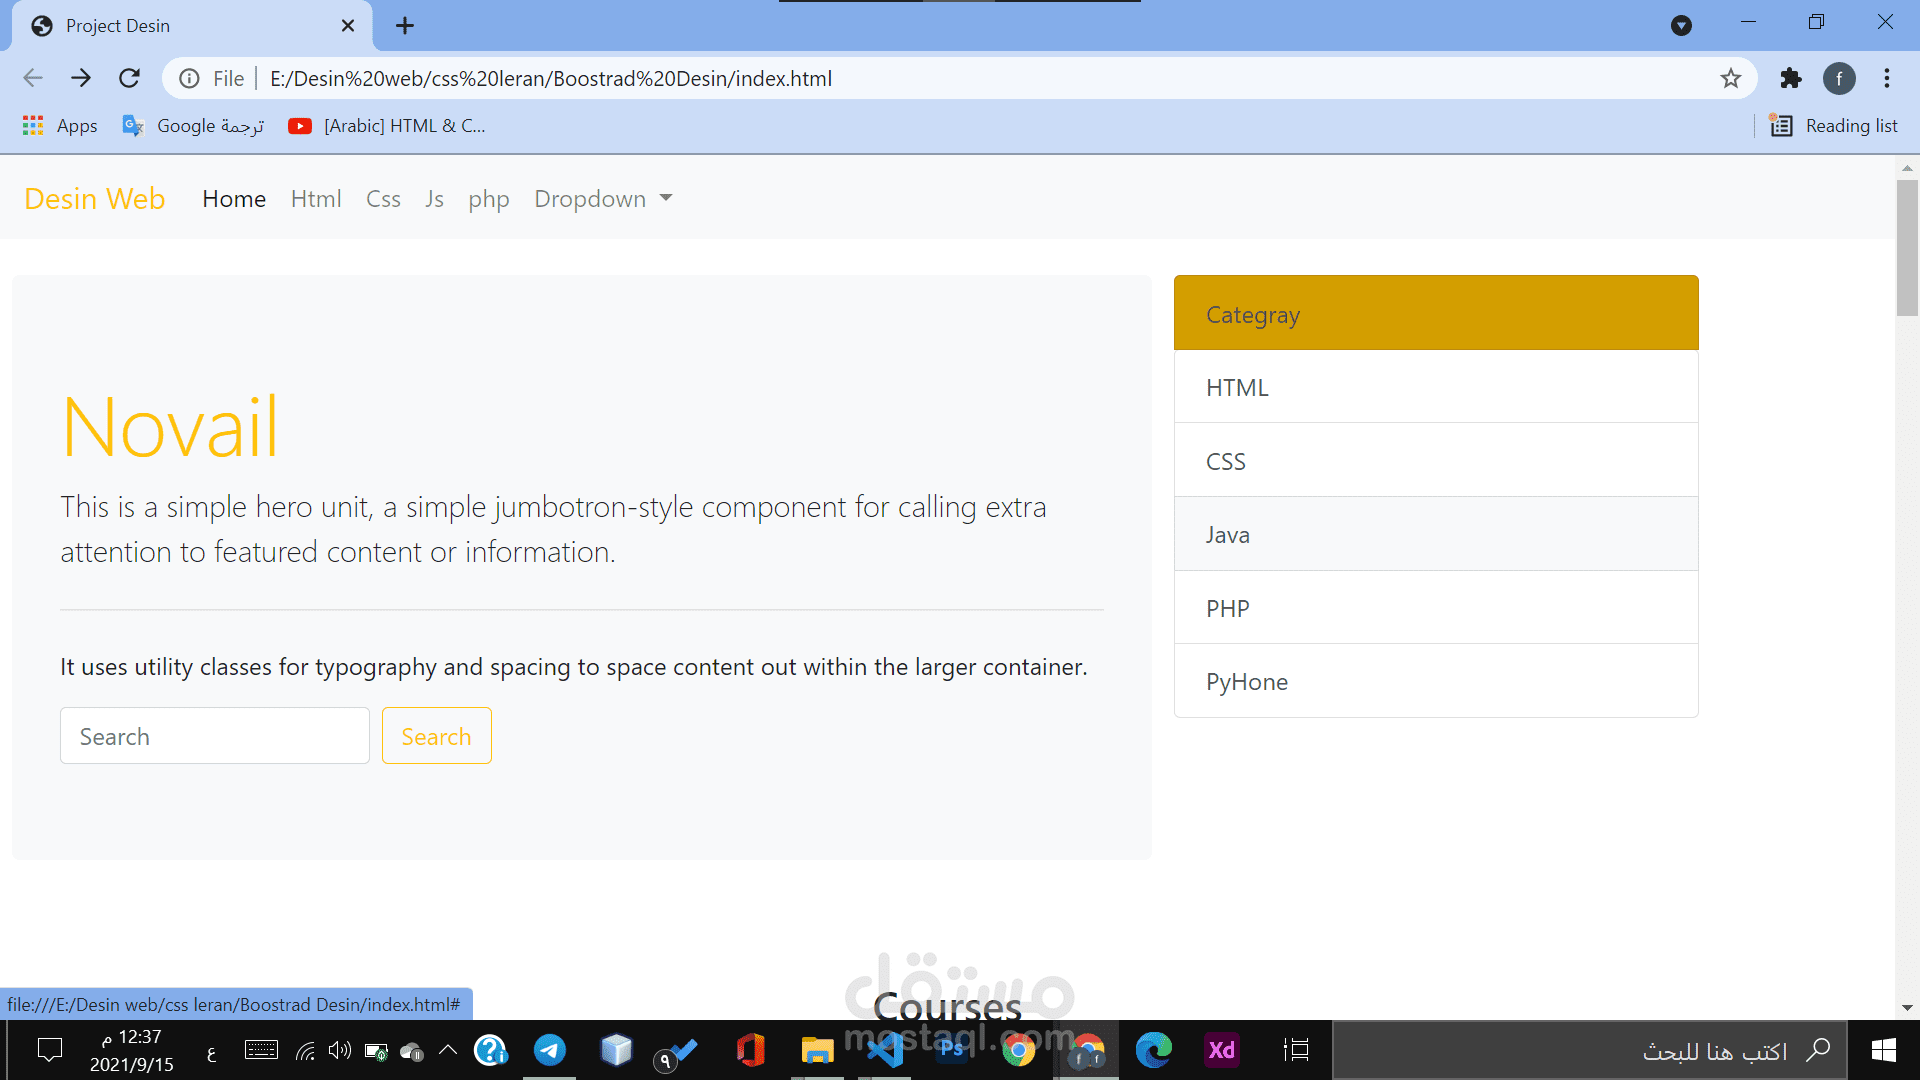
Task: Select the Home navigation tab
Action: [233, 199]
